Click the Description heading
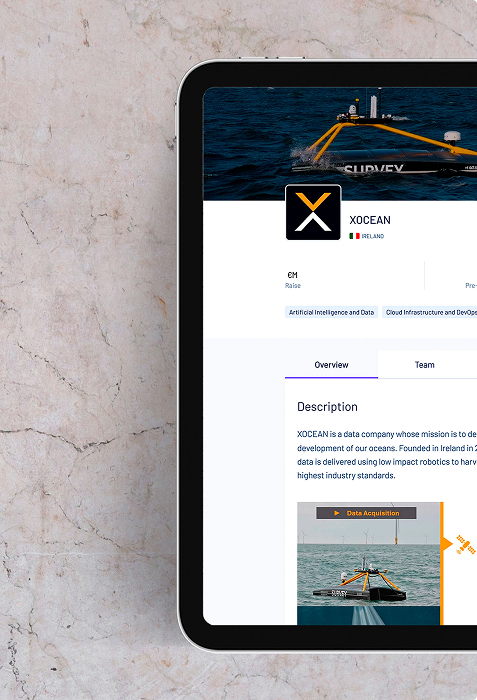 [327, 407]
